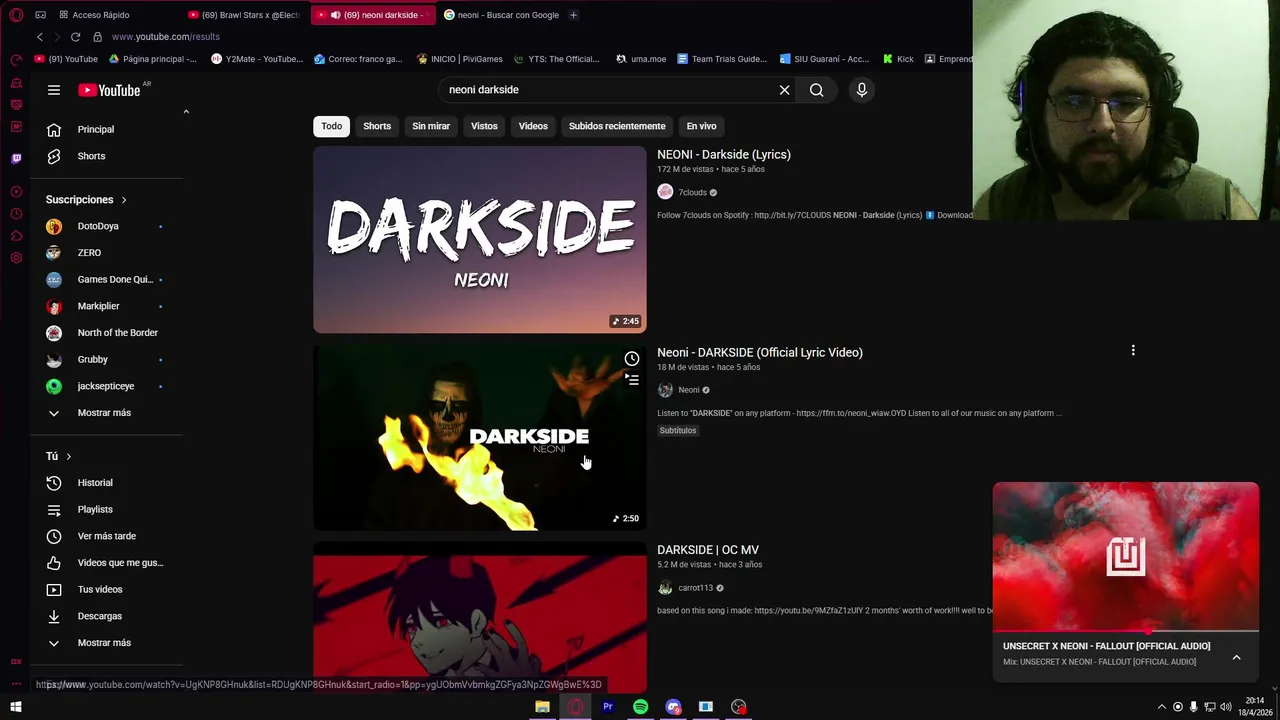Select the 'Shorts' filter chip

tap(377, 126)
